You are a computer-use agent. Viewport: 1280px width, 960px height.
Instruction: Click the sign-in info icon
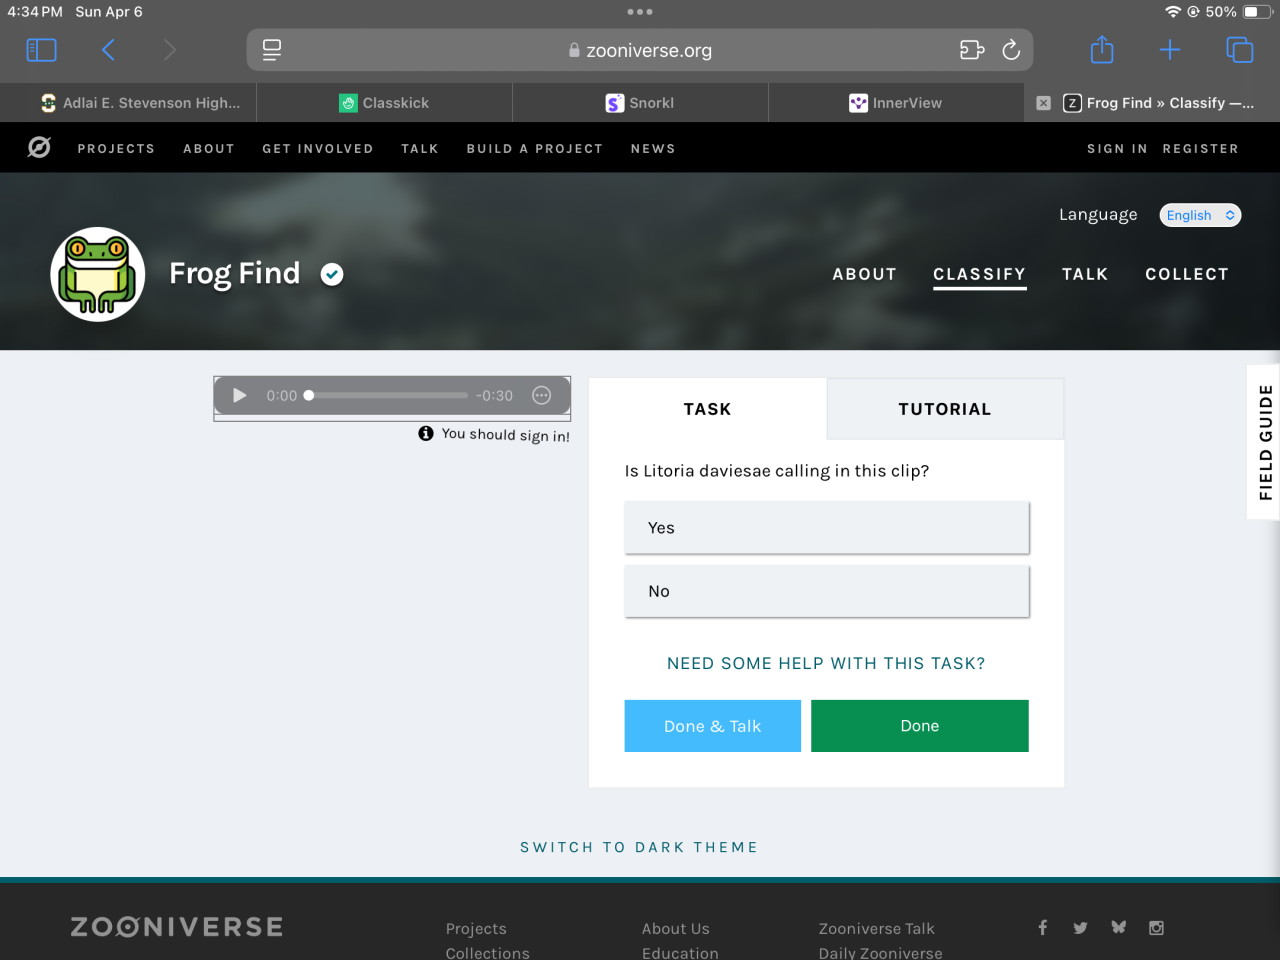coord(426,433)
